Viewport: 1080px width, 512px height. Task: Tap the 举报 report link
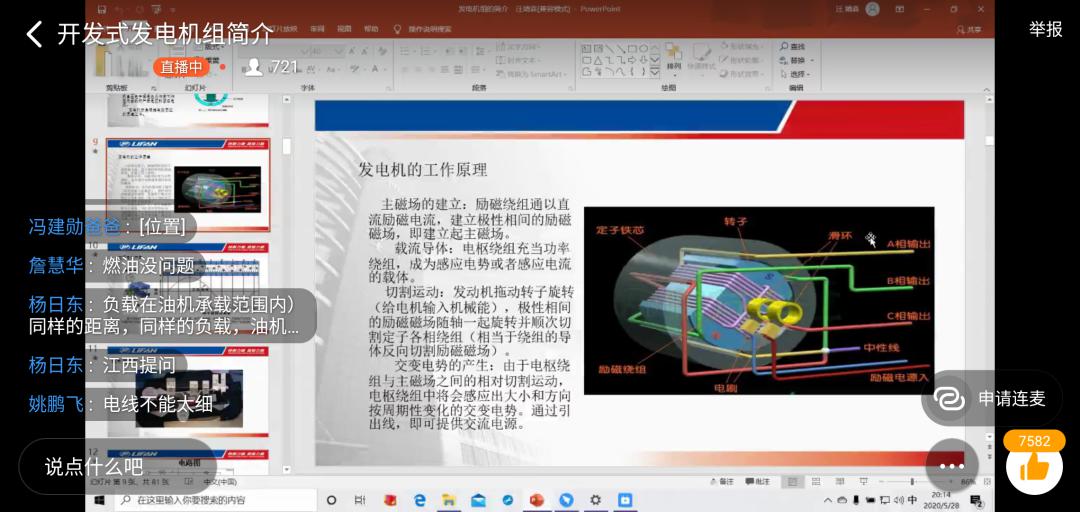point(1045,29)
